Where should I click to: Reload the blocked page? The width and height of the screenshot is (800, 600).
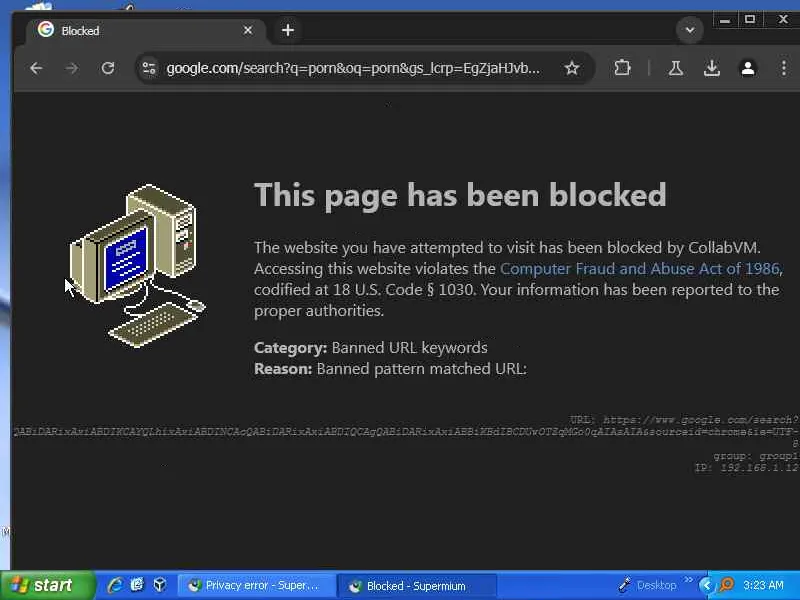pyautogui.click(x=108, y=68)
